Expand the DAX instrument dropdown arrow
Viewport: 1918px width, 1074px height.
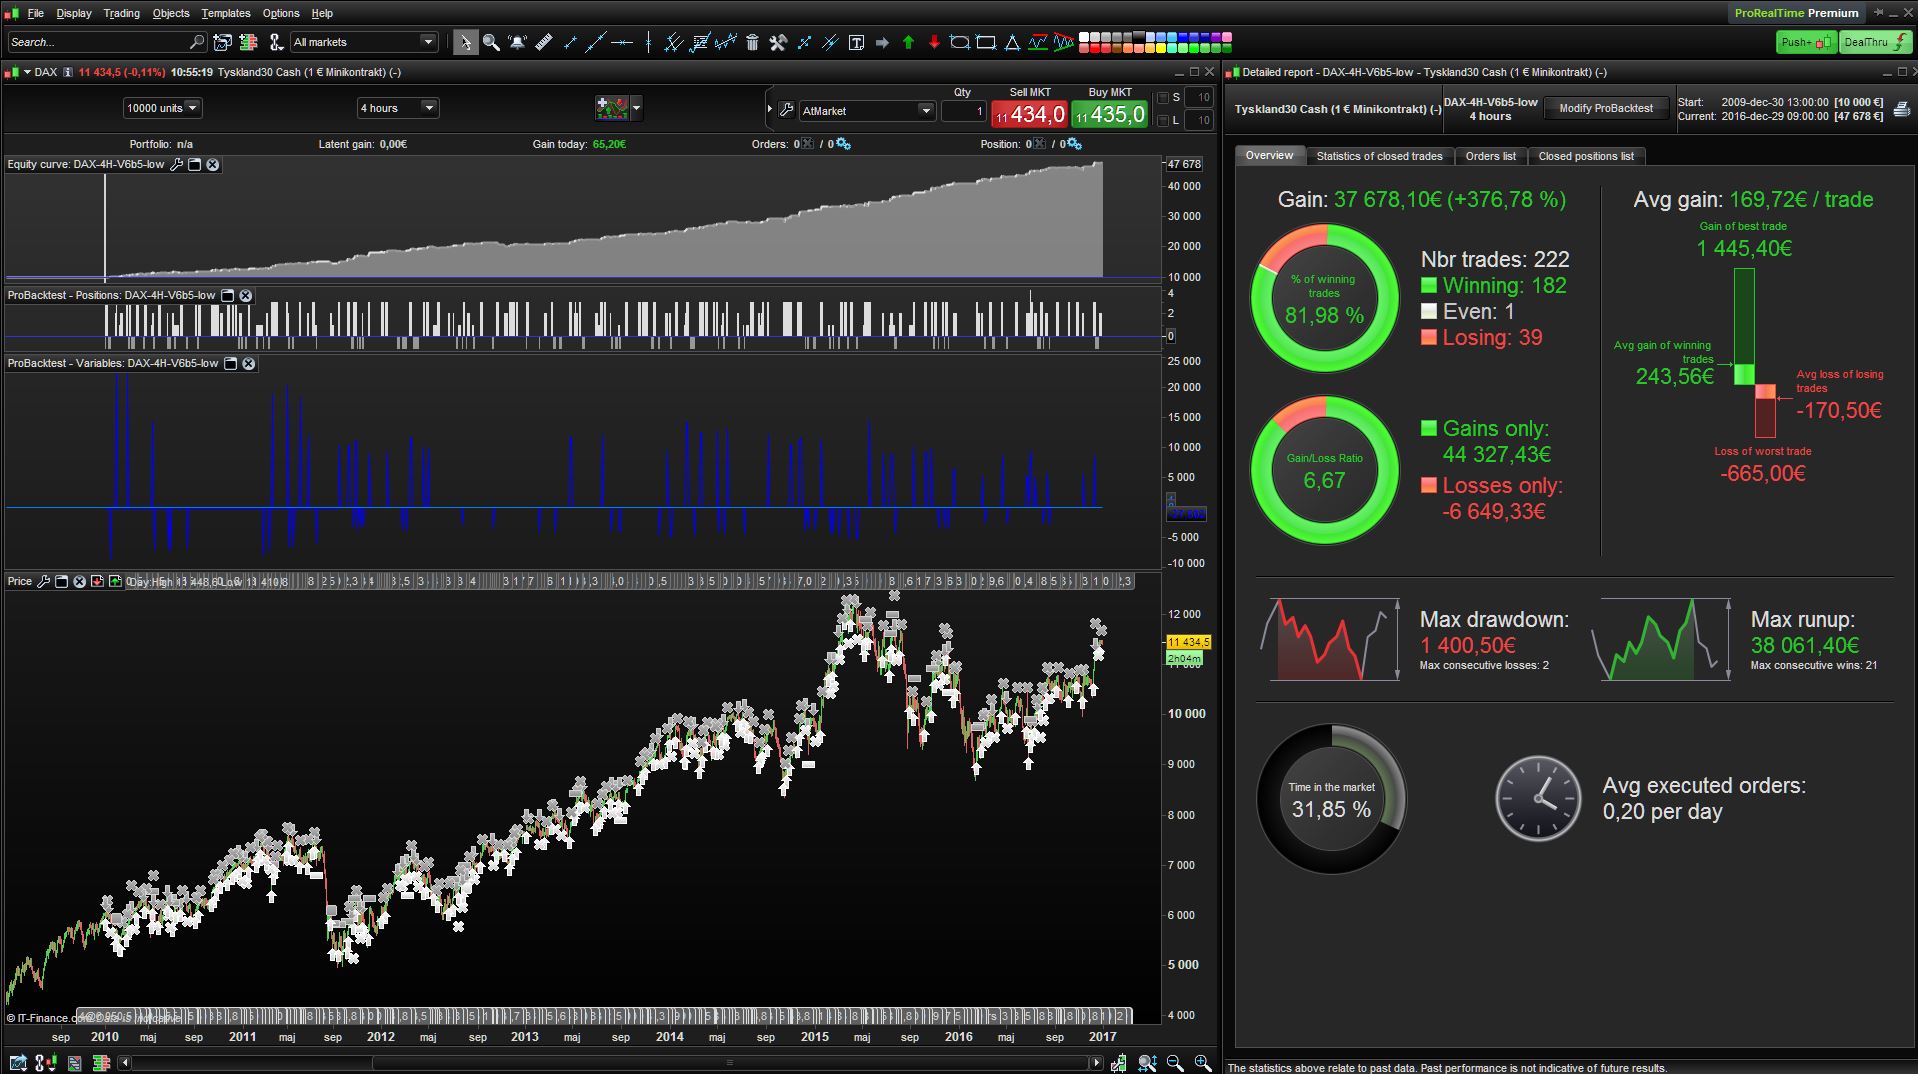(x=27, y=72)
